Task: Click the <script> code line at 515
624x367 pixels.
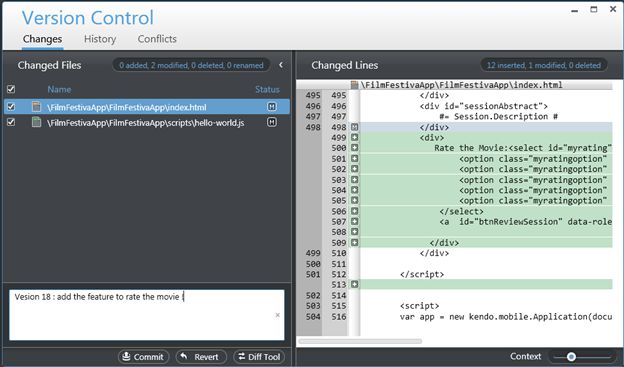Action: point(419,306)
